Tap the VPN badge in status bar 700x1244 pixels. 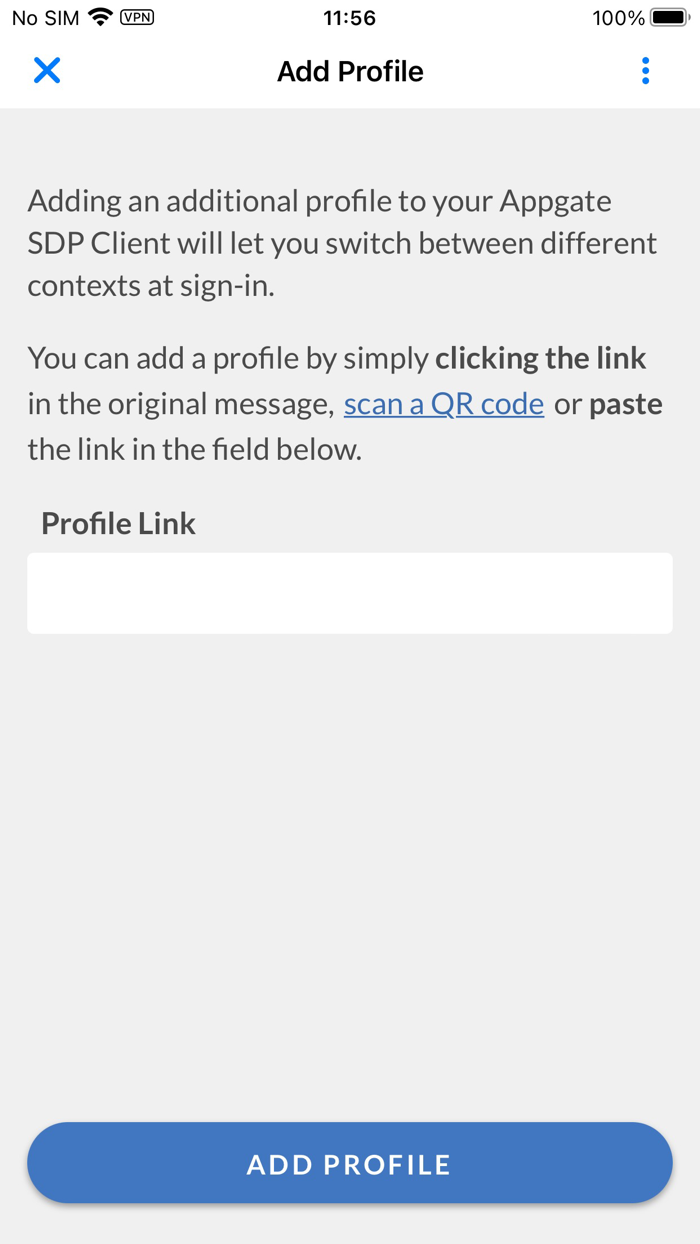pos(135,17)
